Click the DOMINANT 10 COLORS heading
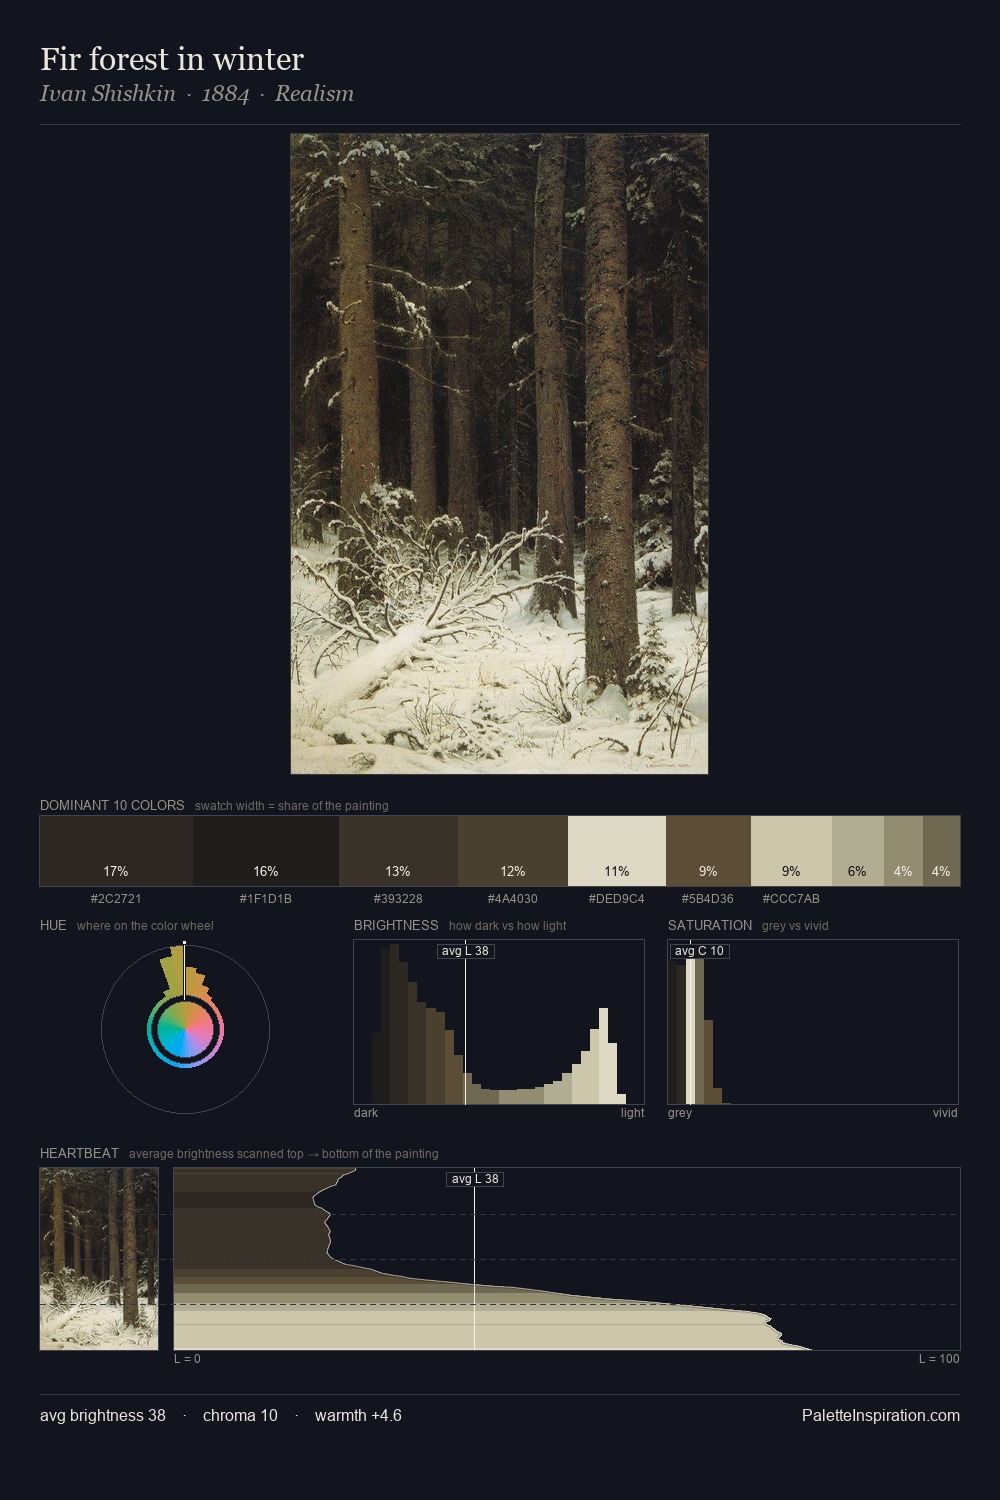1000x1500 pixels. (112, 805)
